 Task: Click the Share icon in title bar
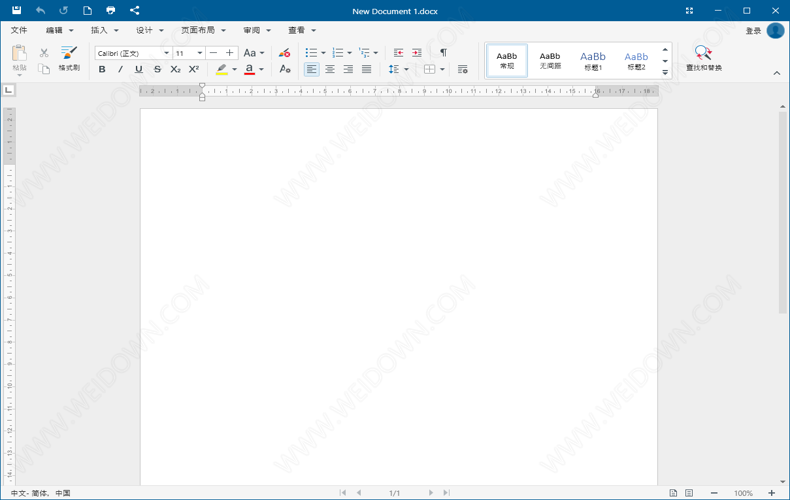coord(135,10)
